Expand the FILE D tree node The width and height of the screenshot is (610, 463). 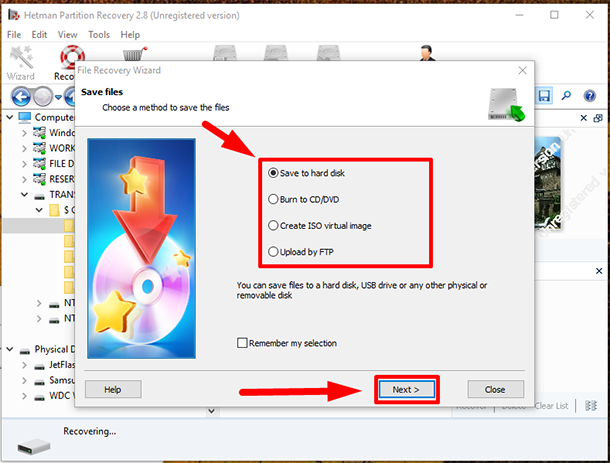[x=24, y=164]
